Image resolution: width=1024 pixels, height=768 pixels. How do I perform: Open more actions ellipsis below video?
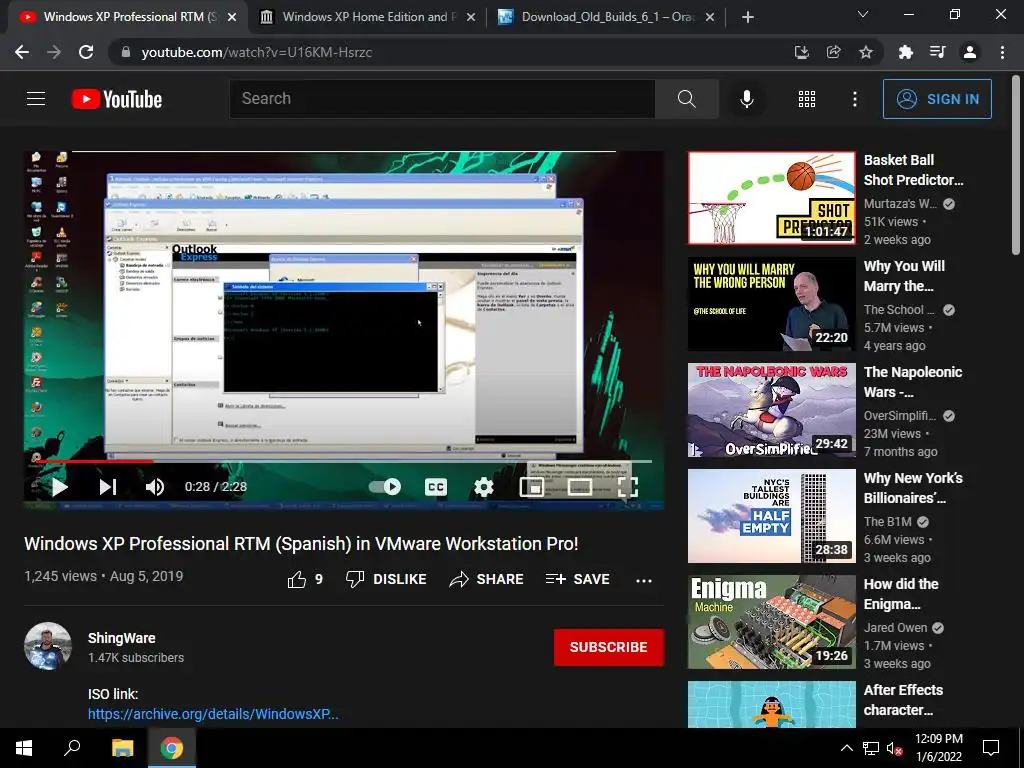point(644,580)
